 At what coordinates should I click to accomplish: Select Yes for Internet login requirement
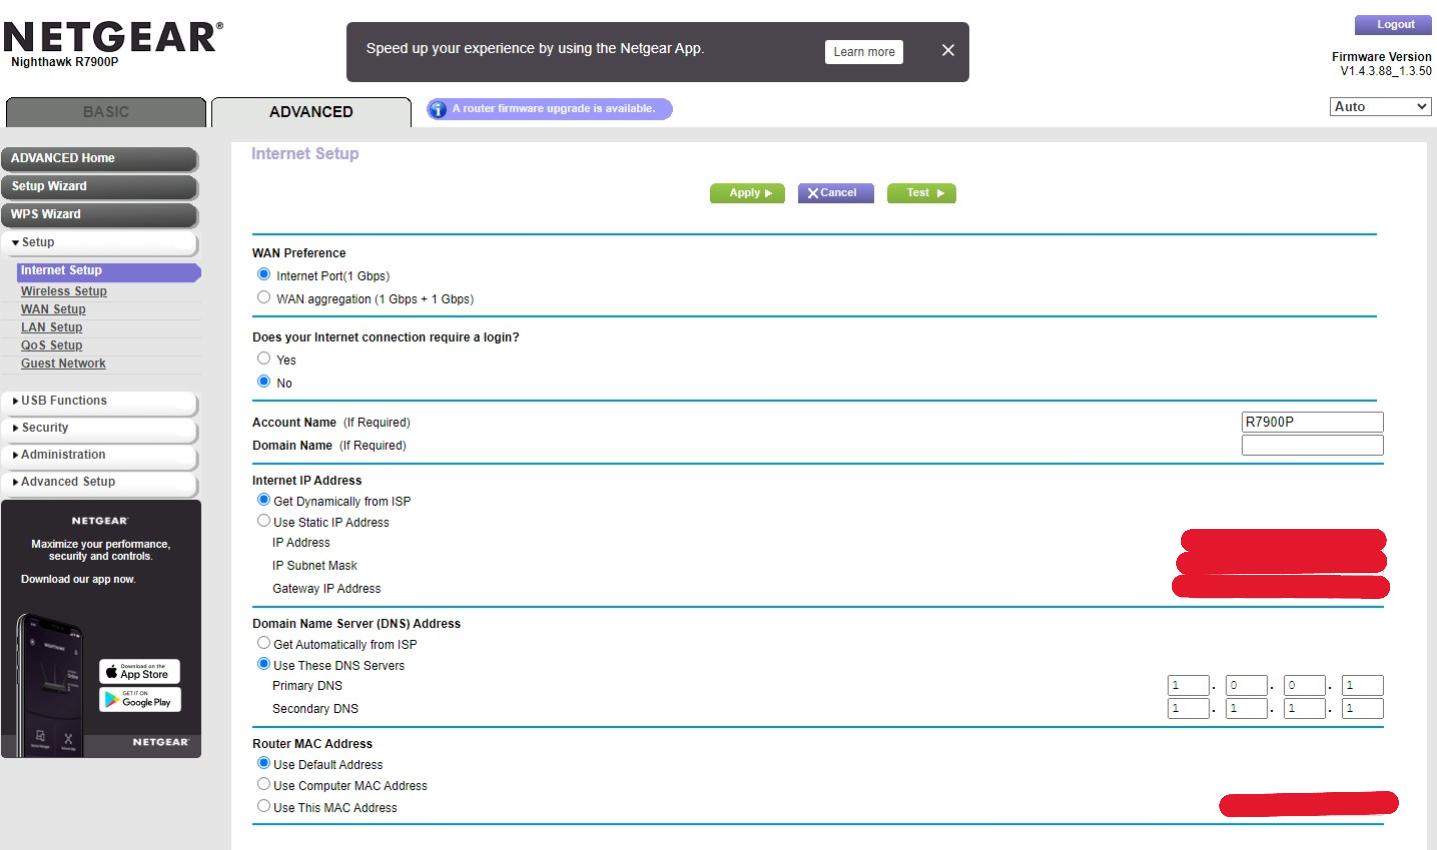click(264, 358)
